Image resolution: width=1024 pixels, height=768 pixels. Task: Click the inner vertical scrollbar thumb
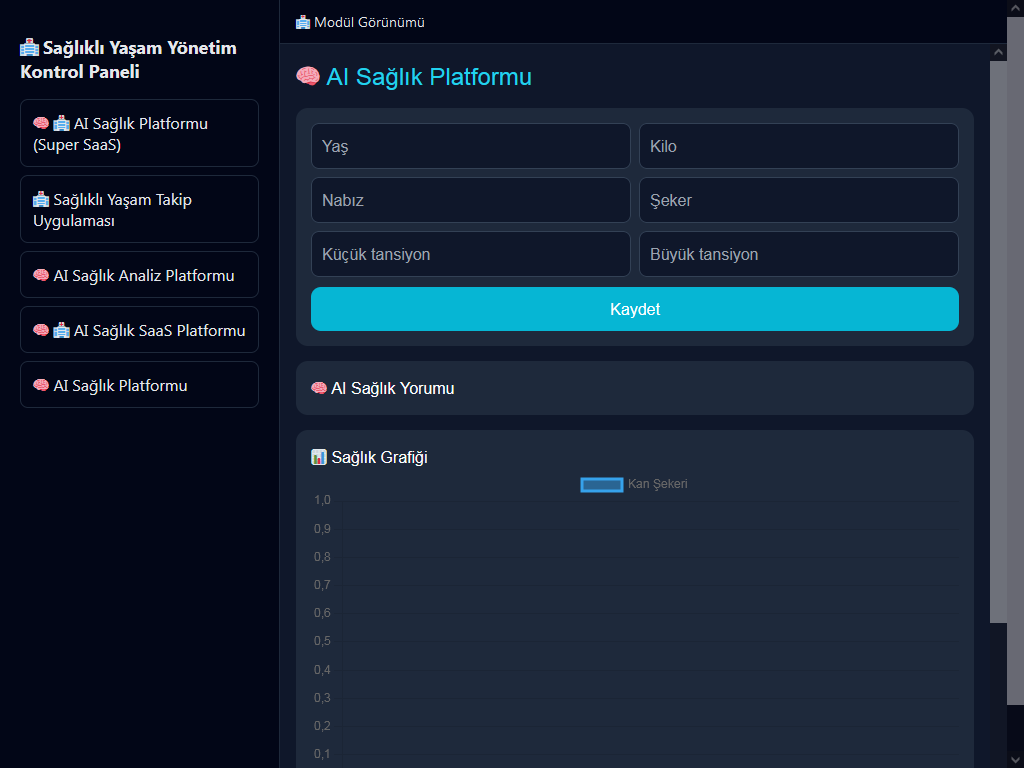pyautogui.click(x=998, y=340)
